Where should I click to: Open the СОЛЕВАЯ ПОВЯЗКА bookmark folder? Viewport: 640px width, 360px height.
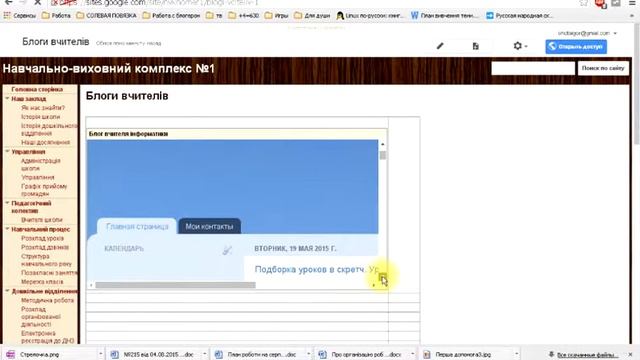107,16
